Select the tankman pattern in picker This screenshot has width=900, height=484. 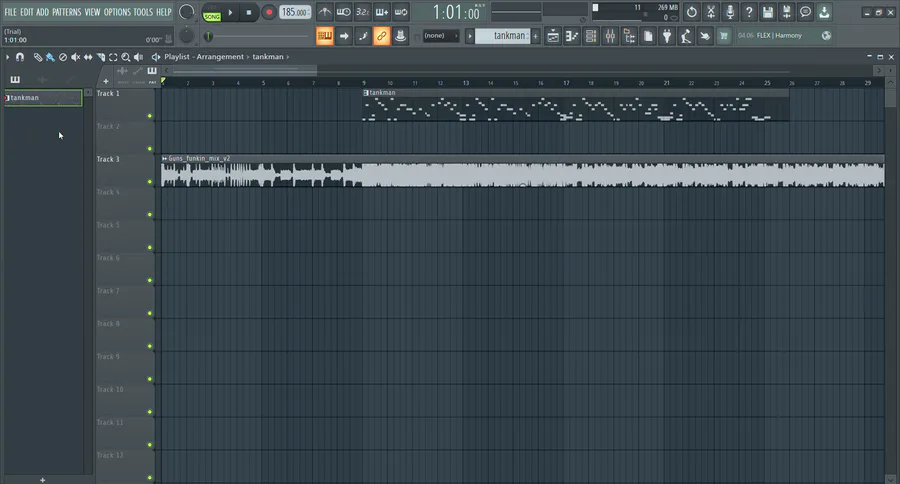[x=43, y=98]
